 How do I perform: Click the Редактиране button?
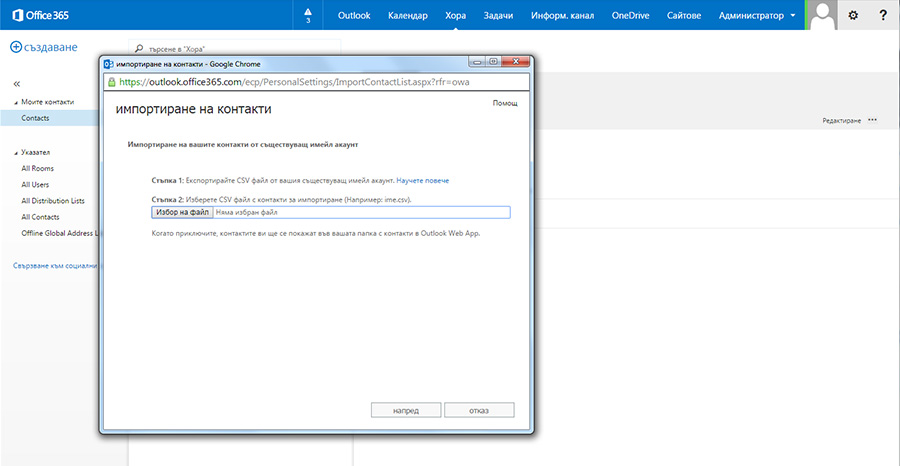[841, 121]
